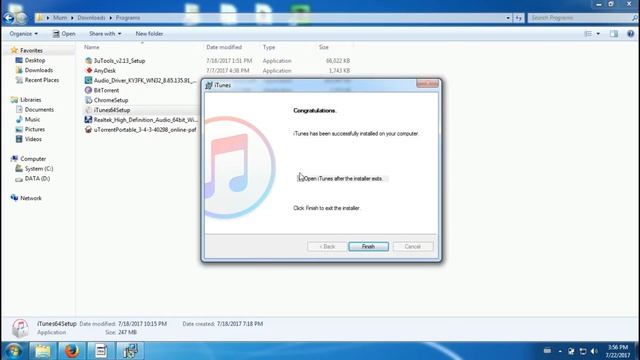The width and height of the screenshot is (640, 360).
Task: Open Videos library
Action: tap(33, 139)
